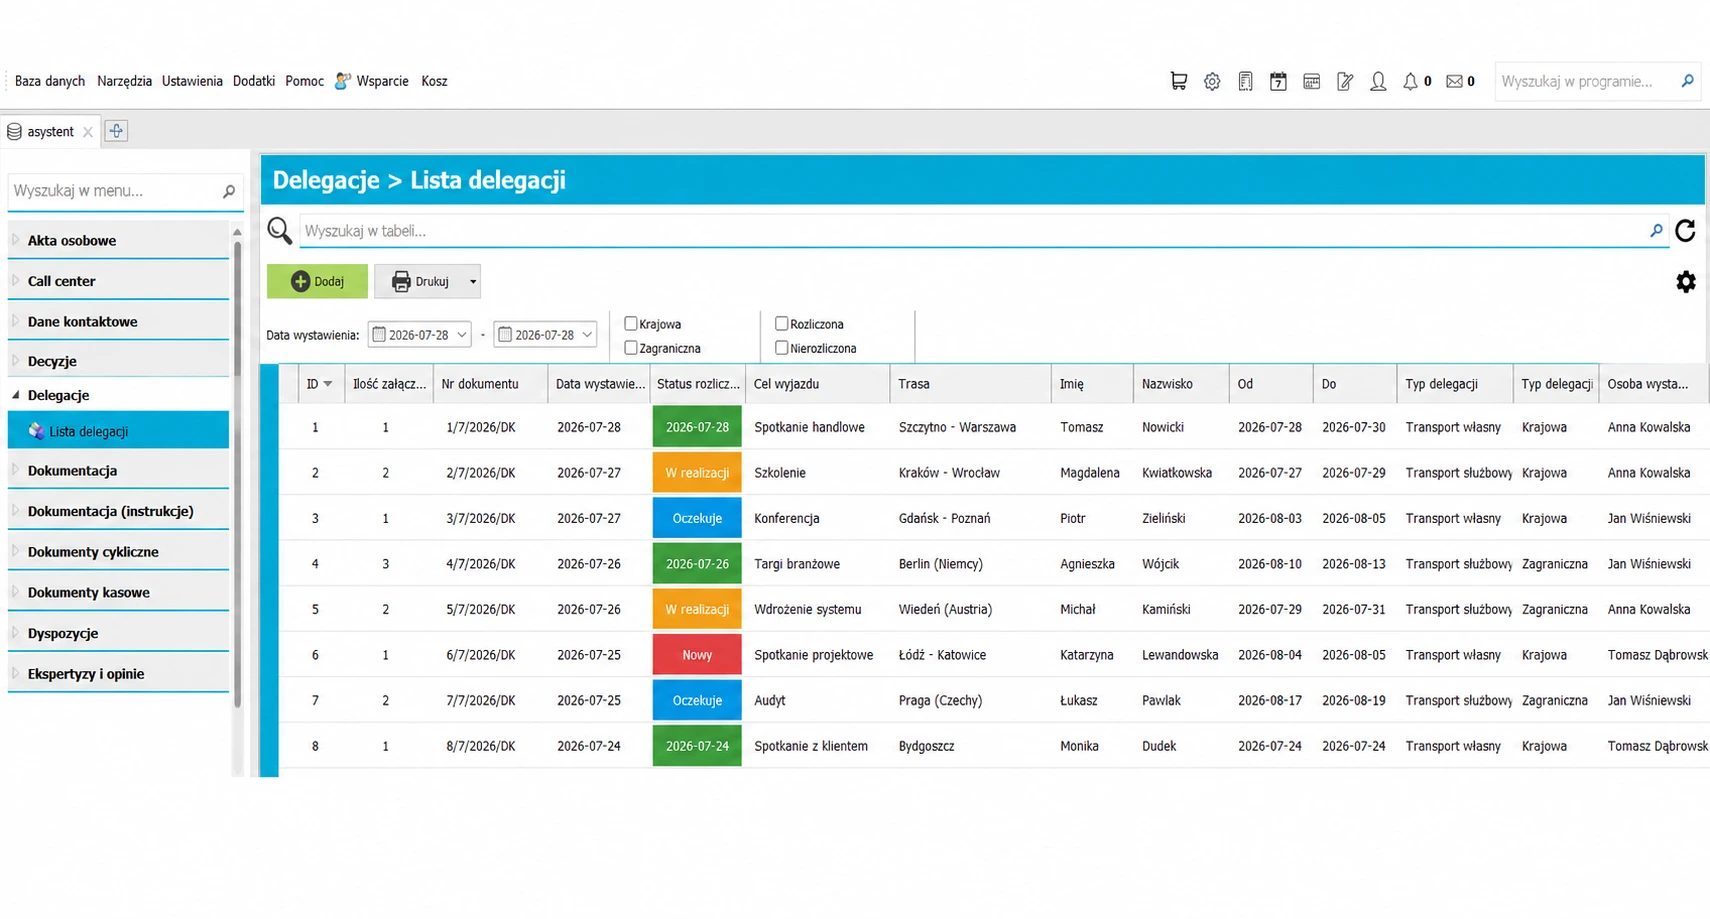
Task: Open the Drukuj dropdown arrow
Action: (x=473, y=282)
